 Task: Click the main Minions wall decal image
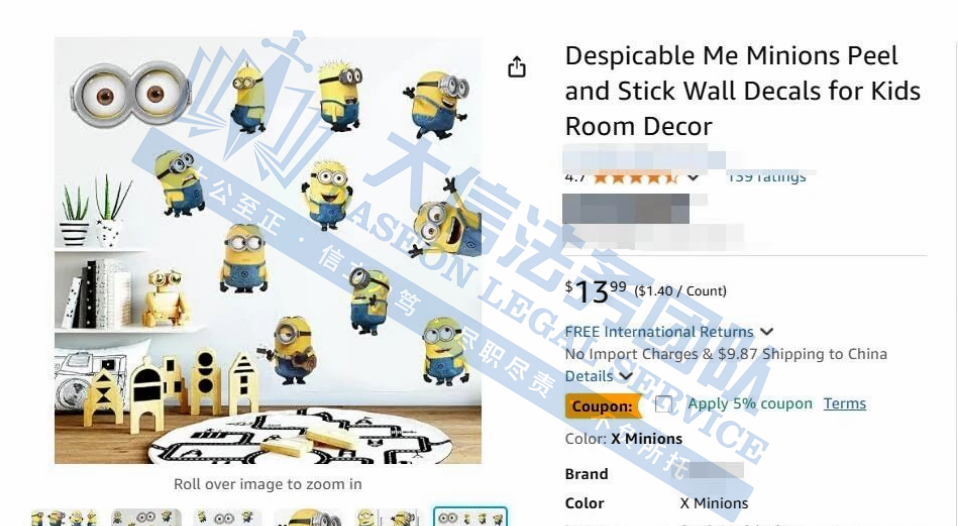pyautogui.click(x=268, y=250)
